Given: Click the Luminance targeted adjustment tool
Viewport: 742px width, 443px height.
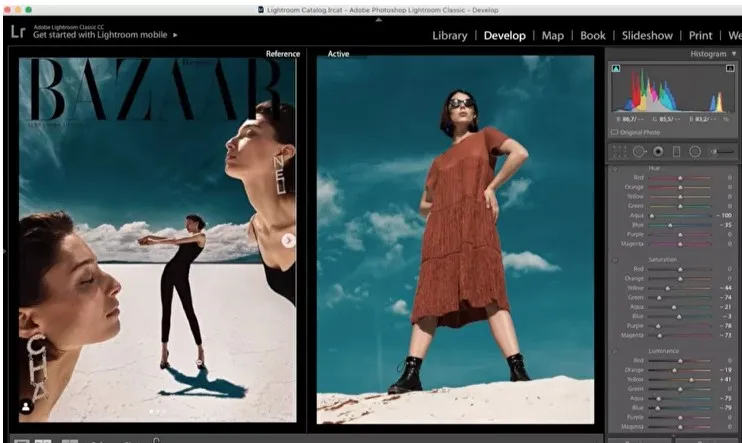Looking at the screenshot, I should point(615,351).
